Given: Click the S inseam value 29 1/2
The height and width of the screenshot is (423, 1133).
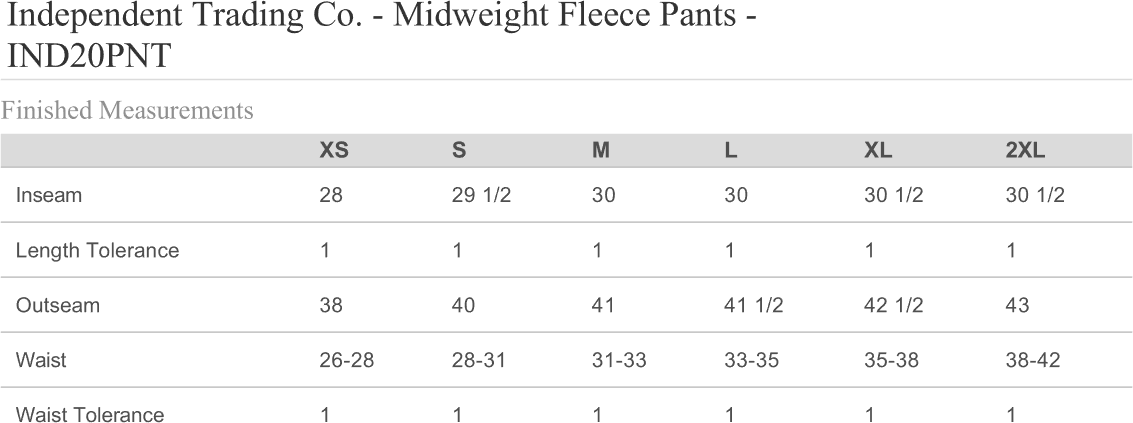Looking at the screenshot, I should pos(482,196).
